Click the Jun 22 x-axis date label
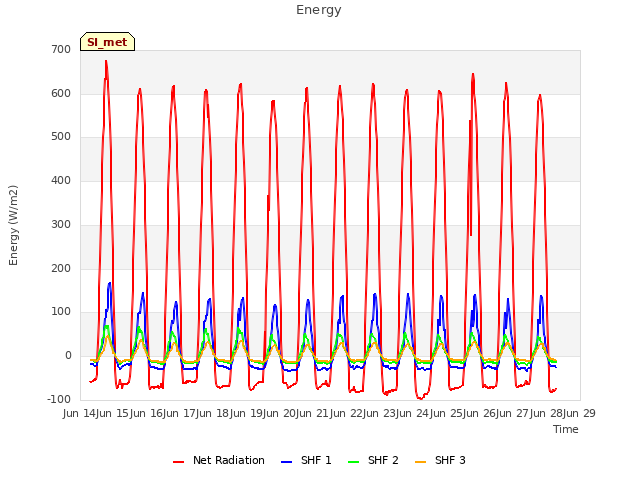 [347, 413]
